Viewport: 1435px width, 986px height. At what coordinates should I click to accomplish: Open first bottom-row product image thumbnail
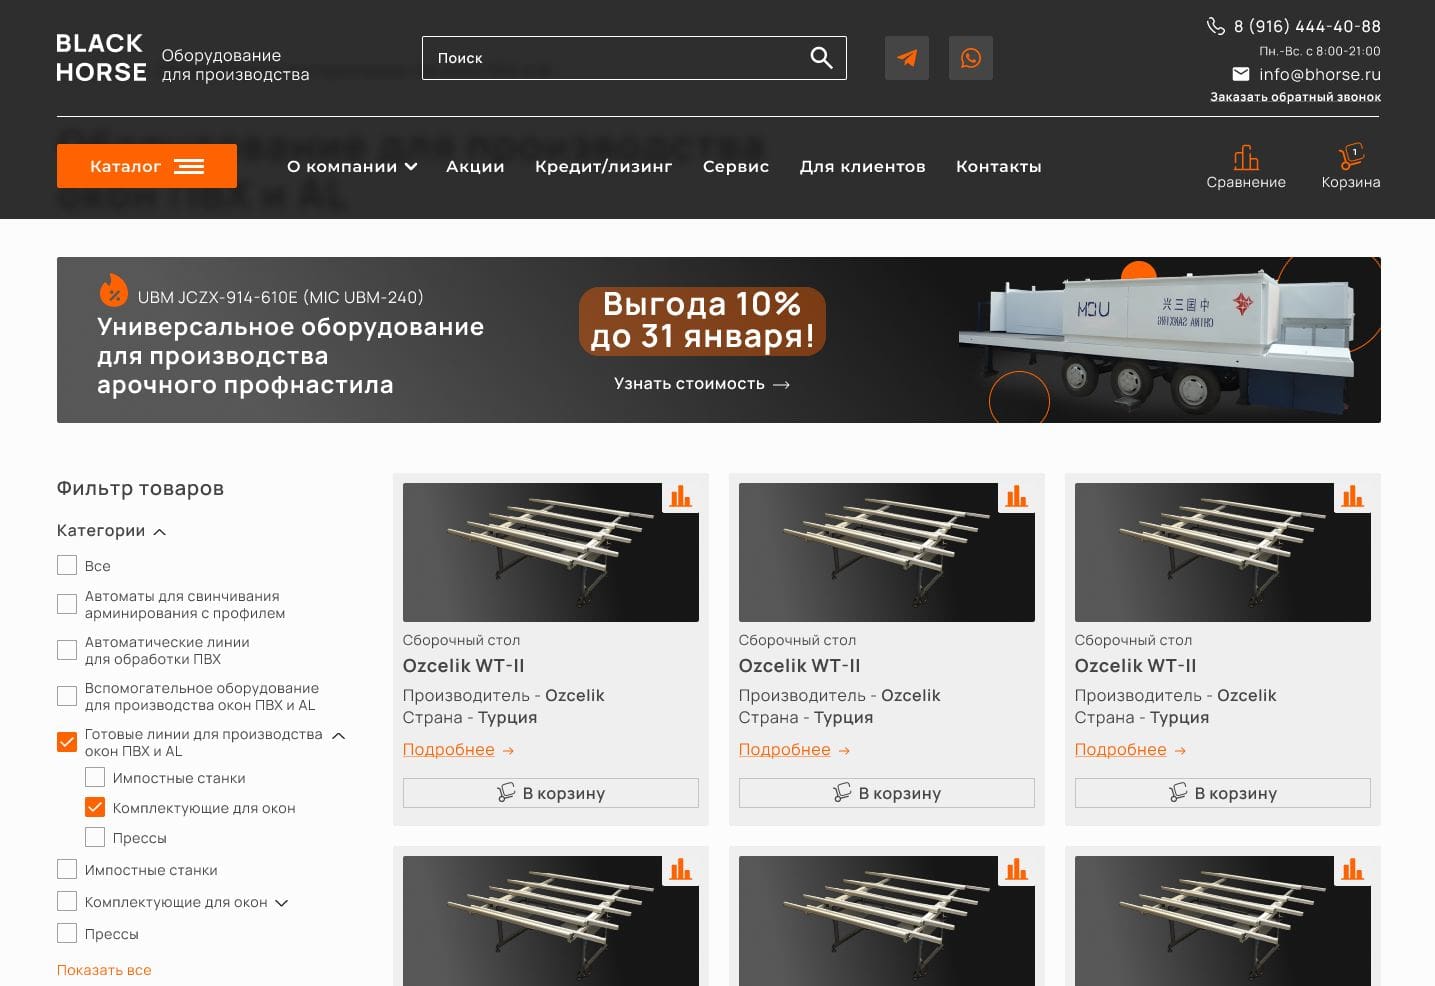[x=551, y=921]
